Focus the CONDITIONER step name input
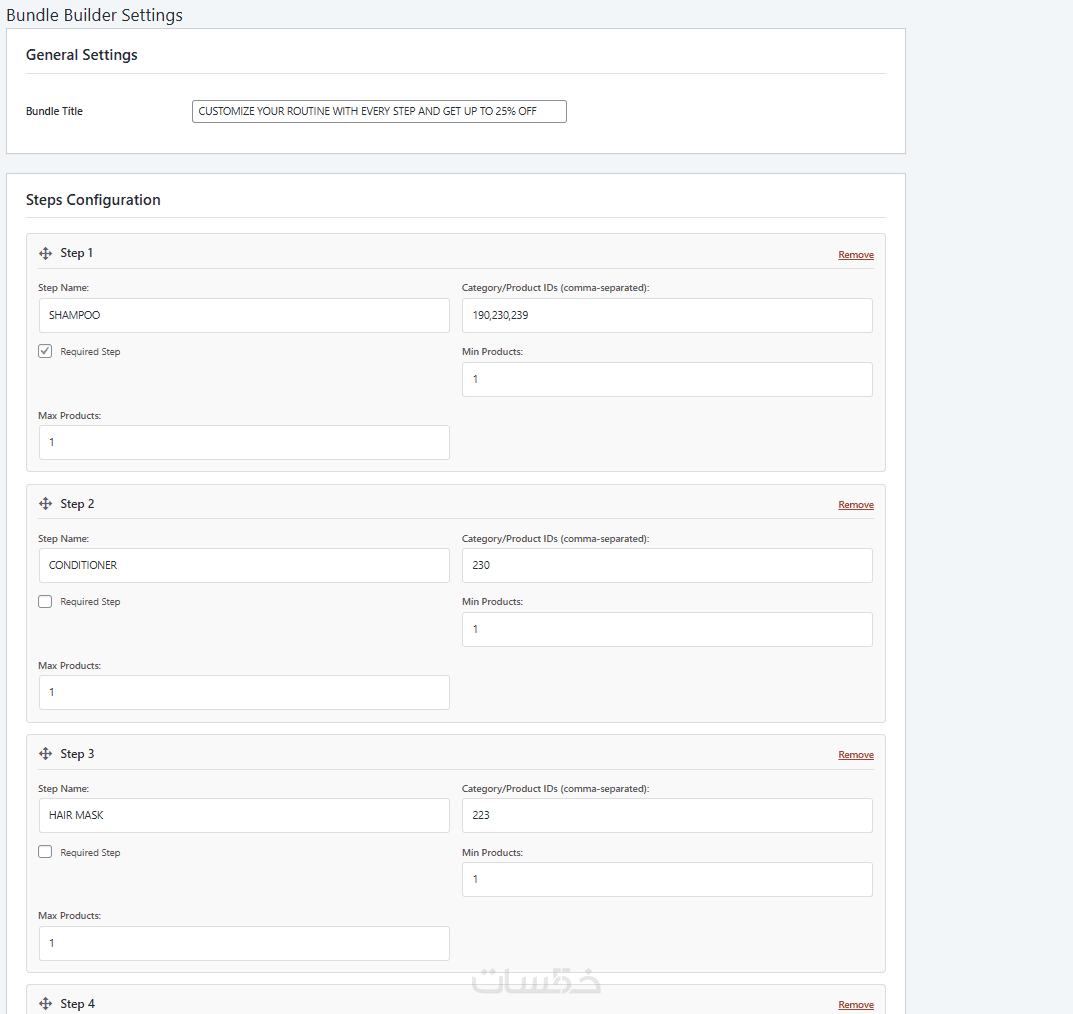 [244, 565]
